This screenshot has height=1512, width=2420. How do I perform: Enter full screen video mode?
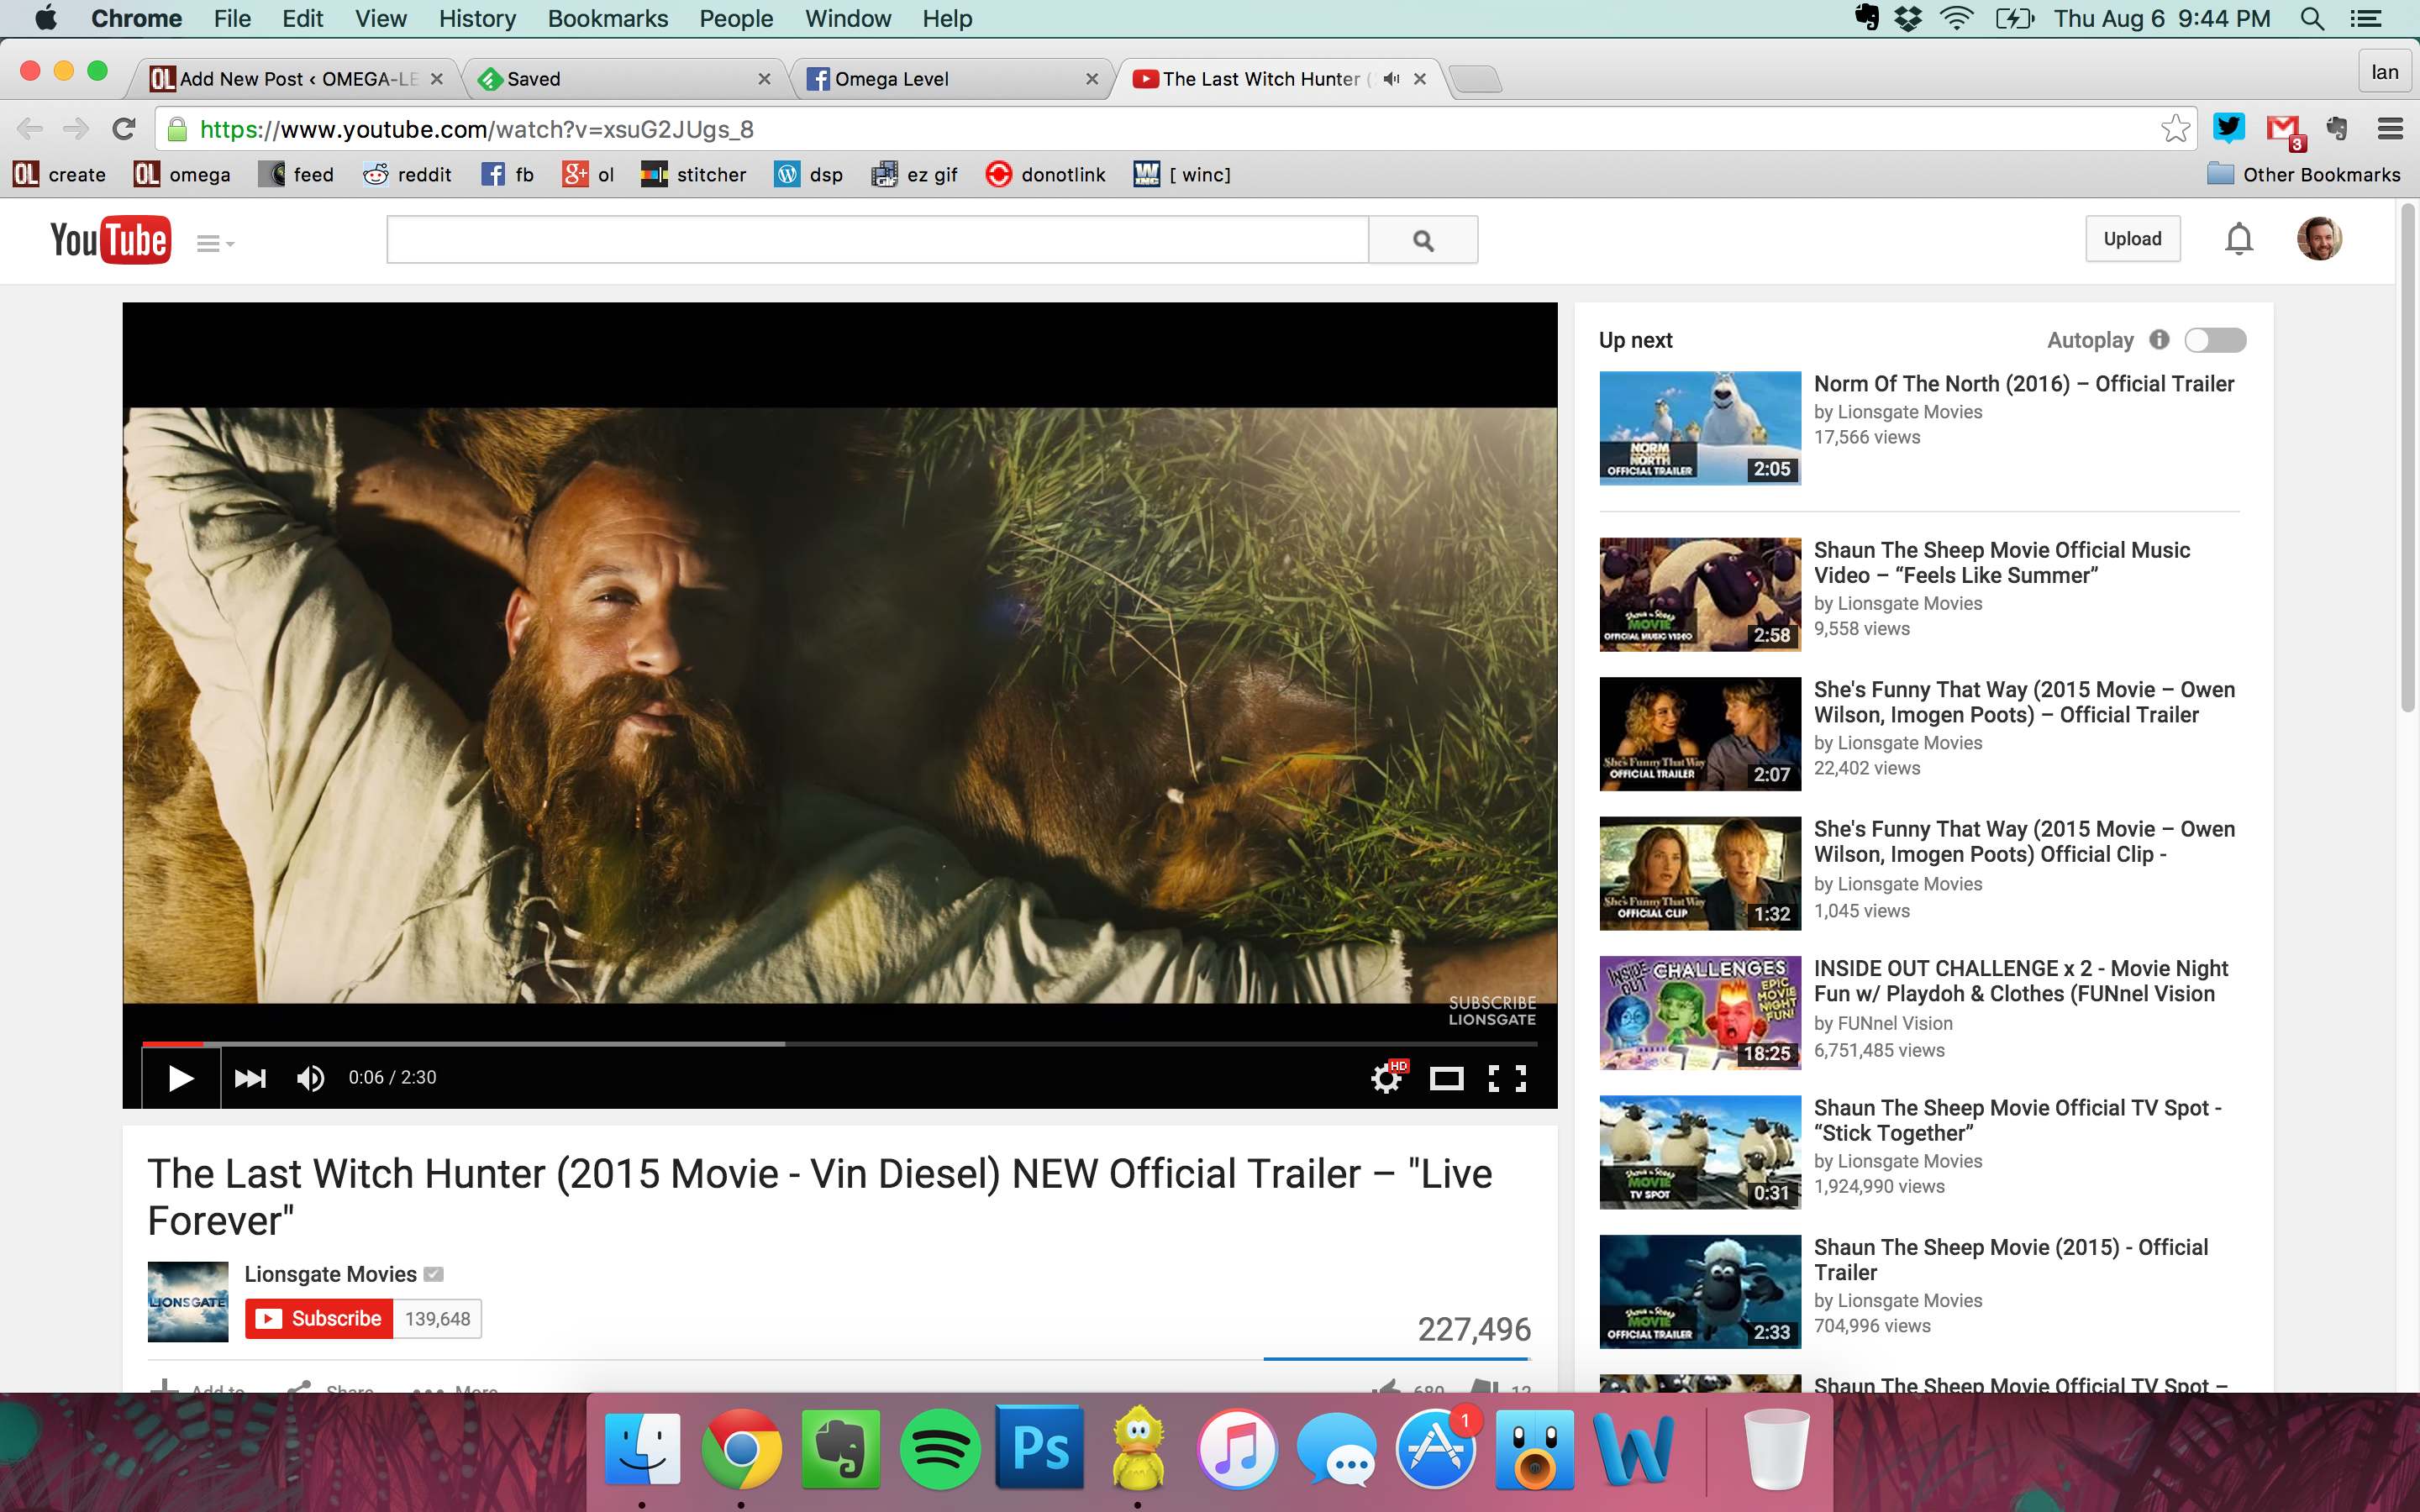tap(1507, 1078)
